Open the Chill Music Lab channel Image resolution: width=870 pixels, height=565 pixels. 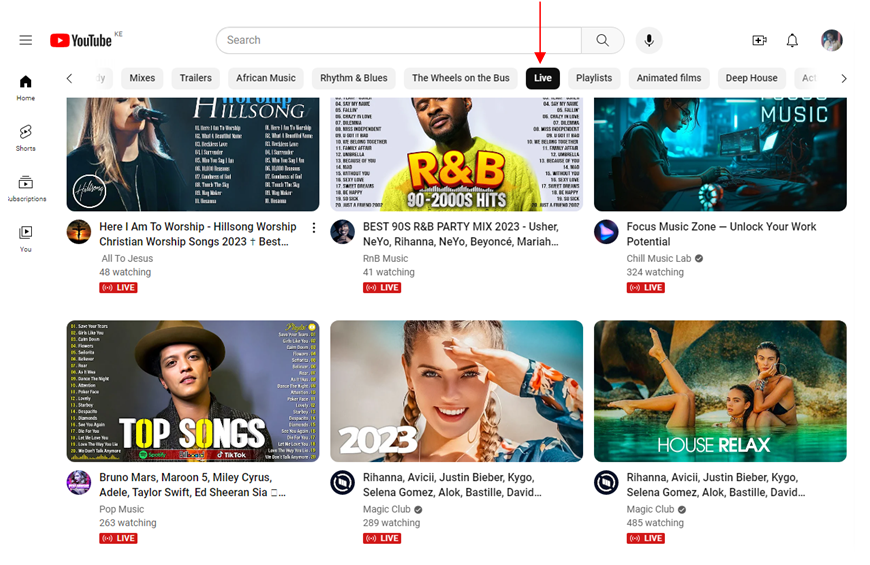click(x=659, y=258)
